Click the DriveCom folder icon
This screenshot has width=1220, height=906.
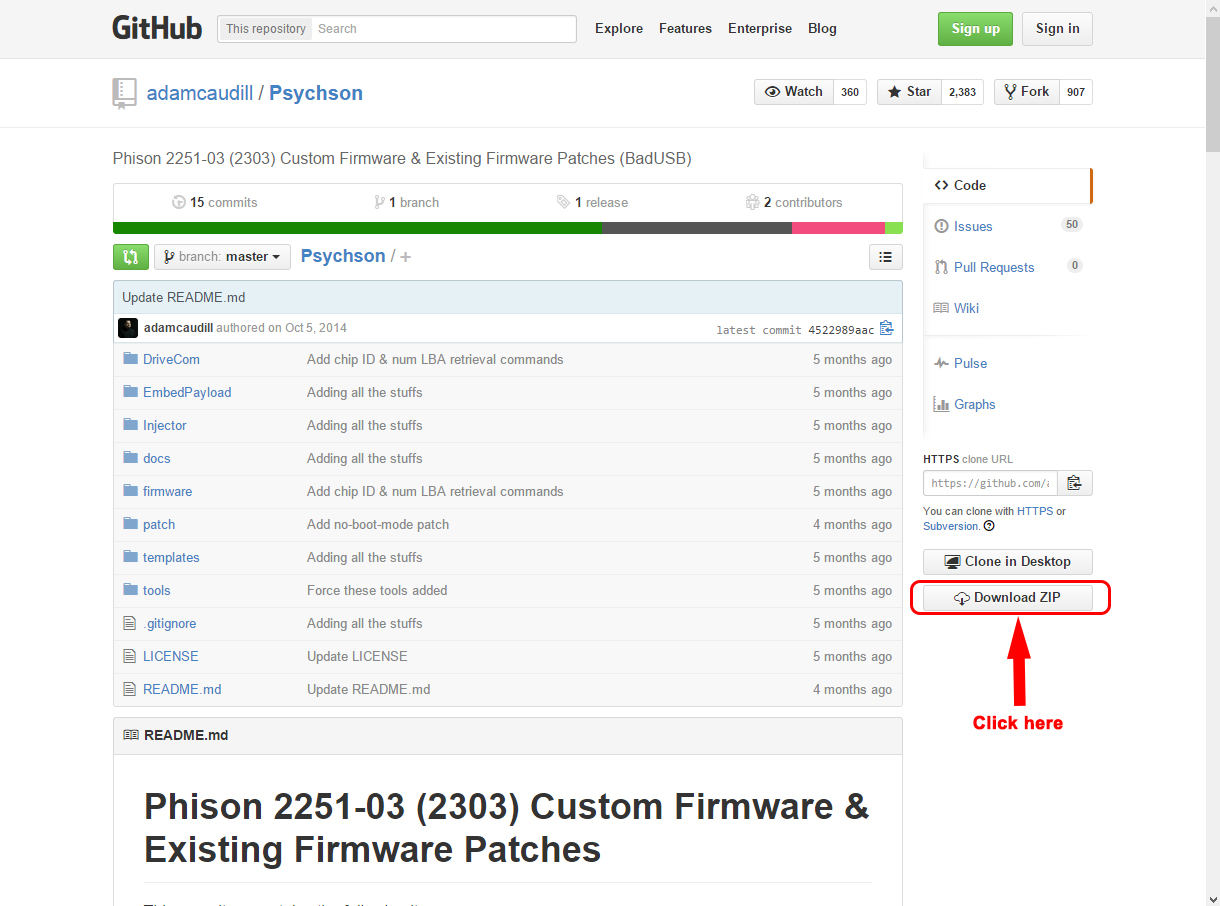coord(130,359)
